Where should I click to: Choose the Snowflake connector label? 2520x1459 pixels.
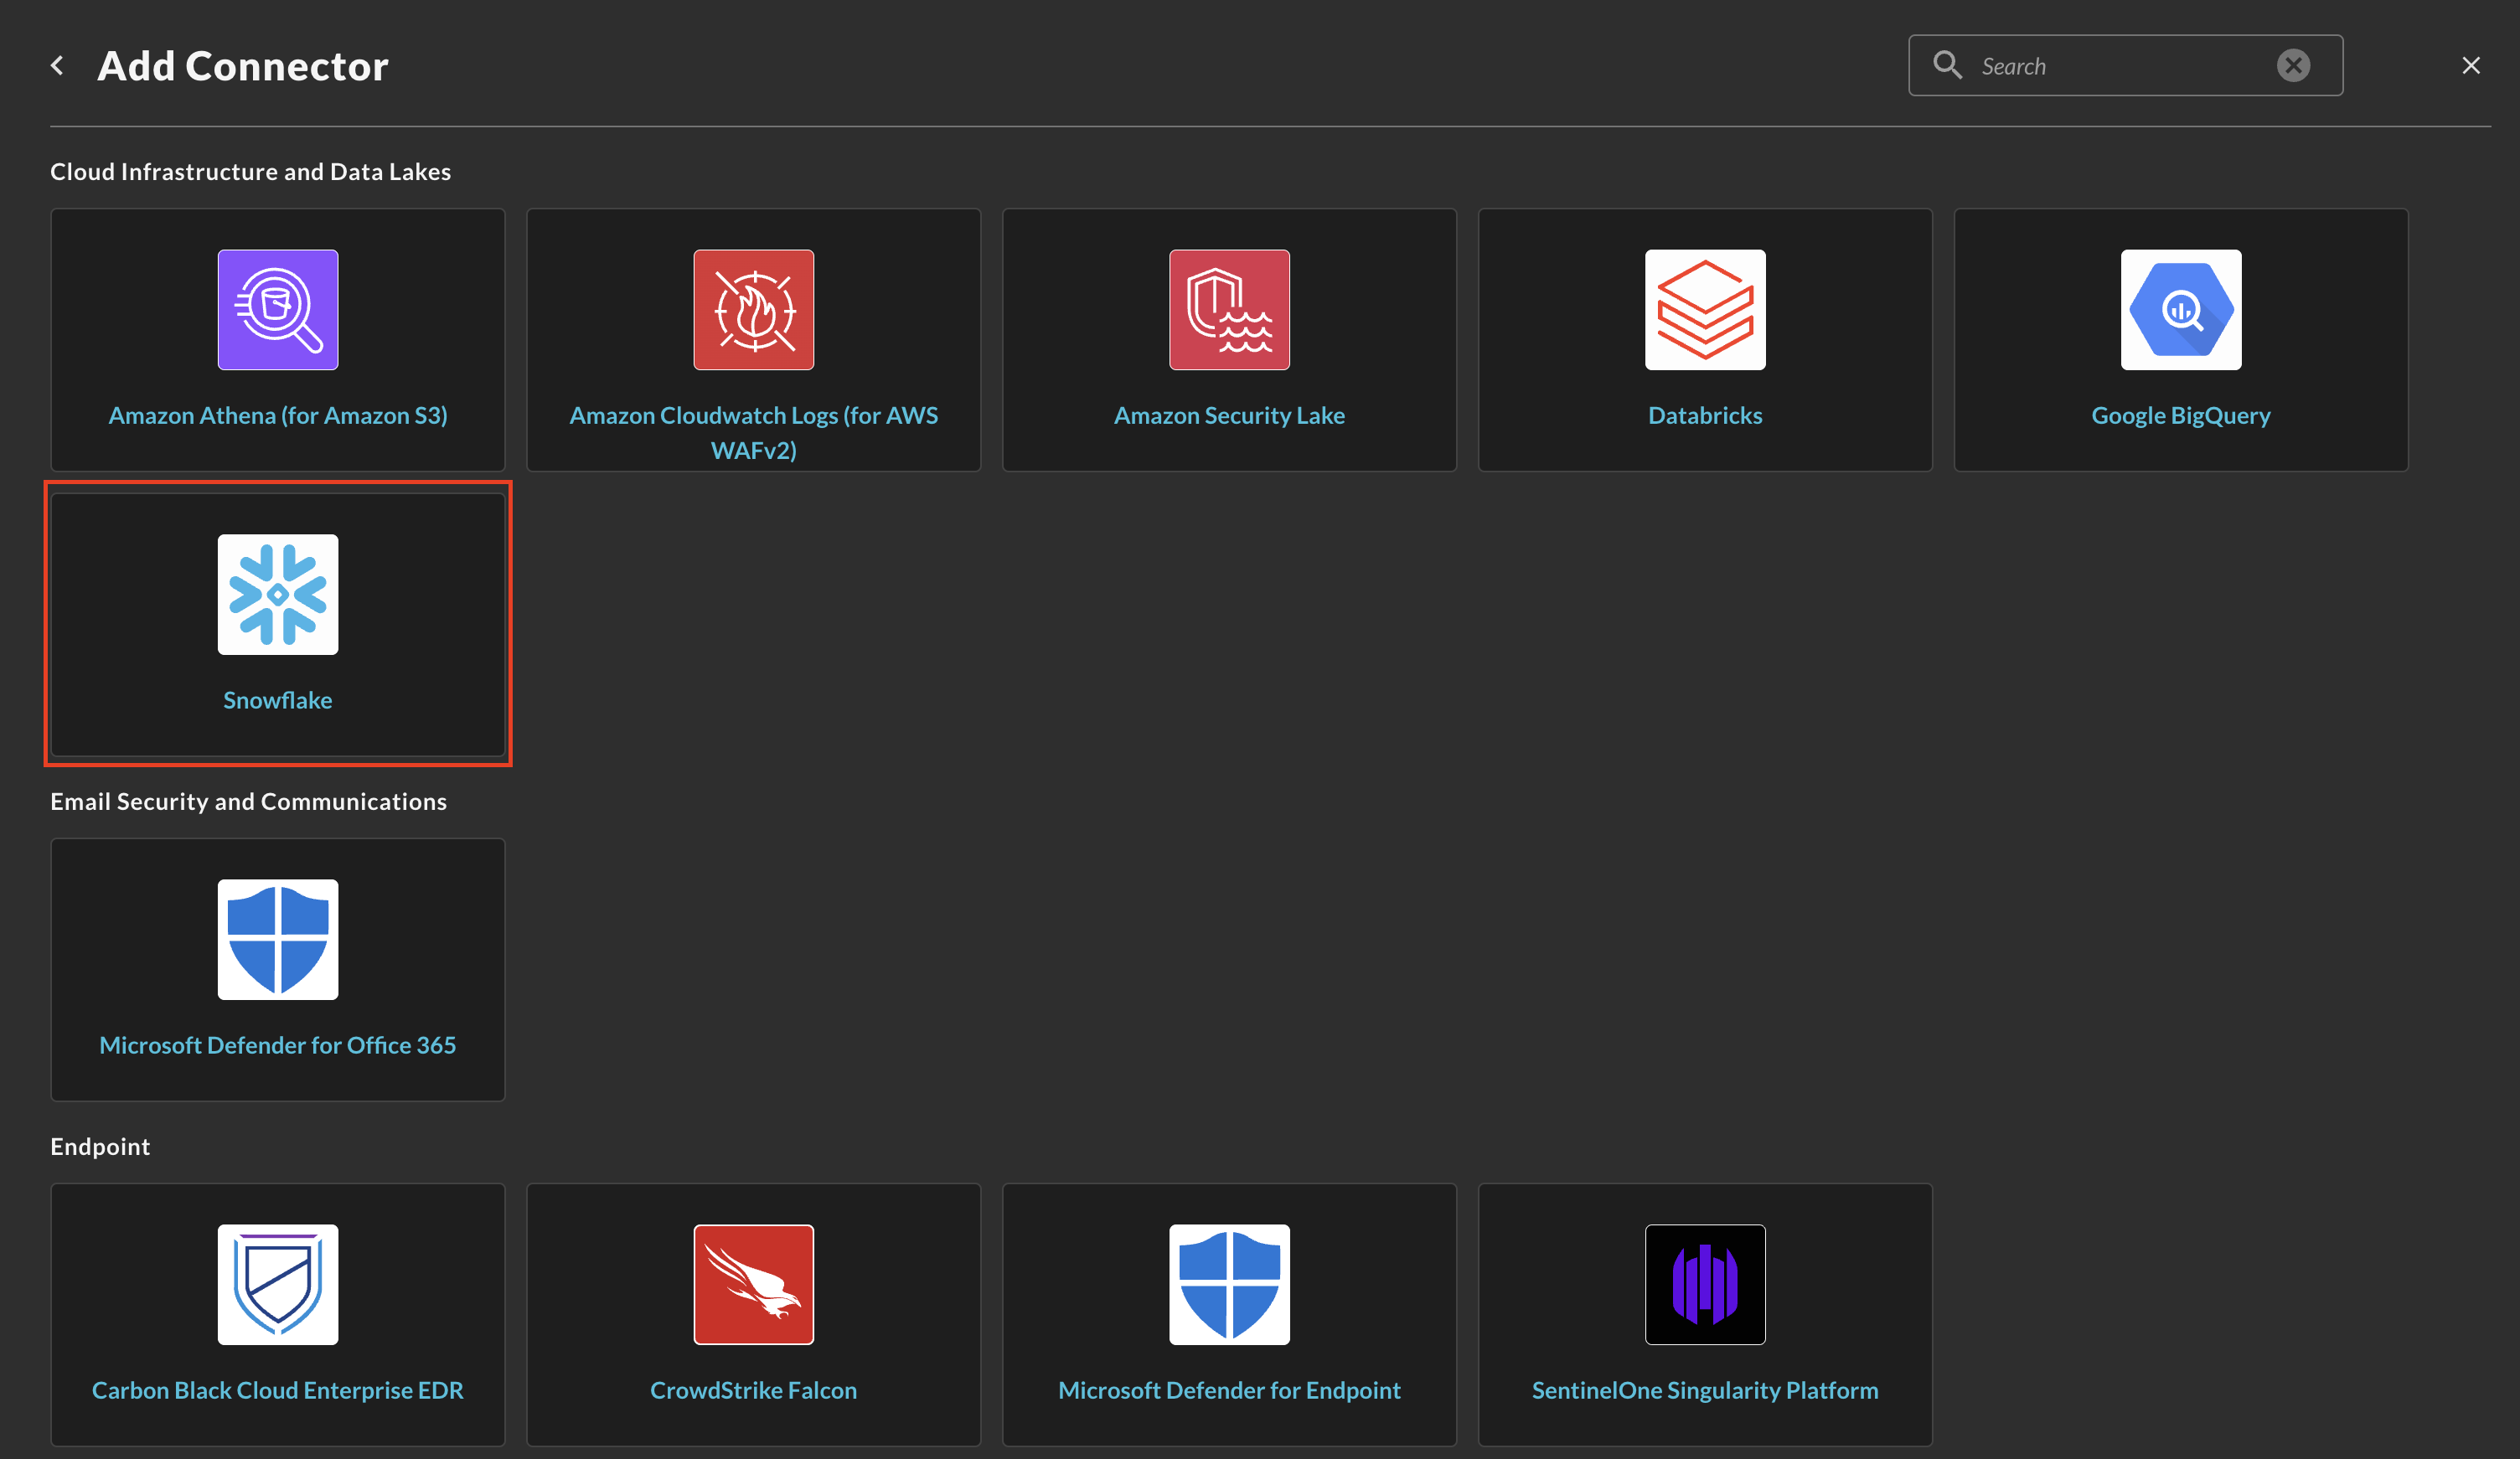[x=278, y=701]
